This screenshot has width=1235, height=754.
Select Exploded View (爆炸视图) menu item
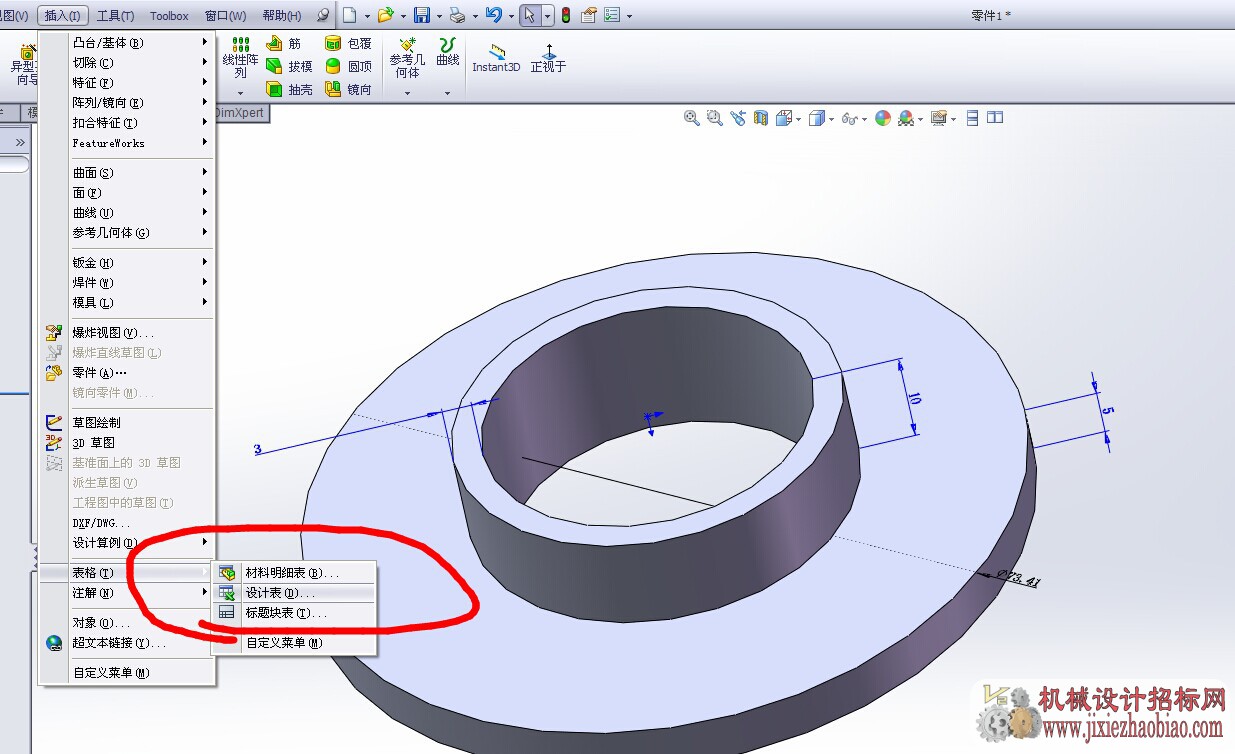pyautogui.click(x=127, y=333)
